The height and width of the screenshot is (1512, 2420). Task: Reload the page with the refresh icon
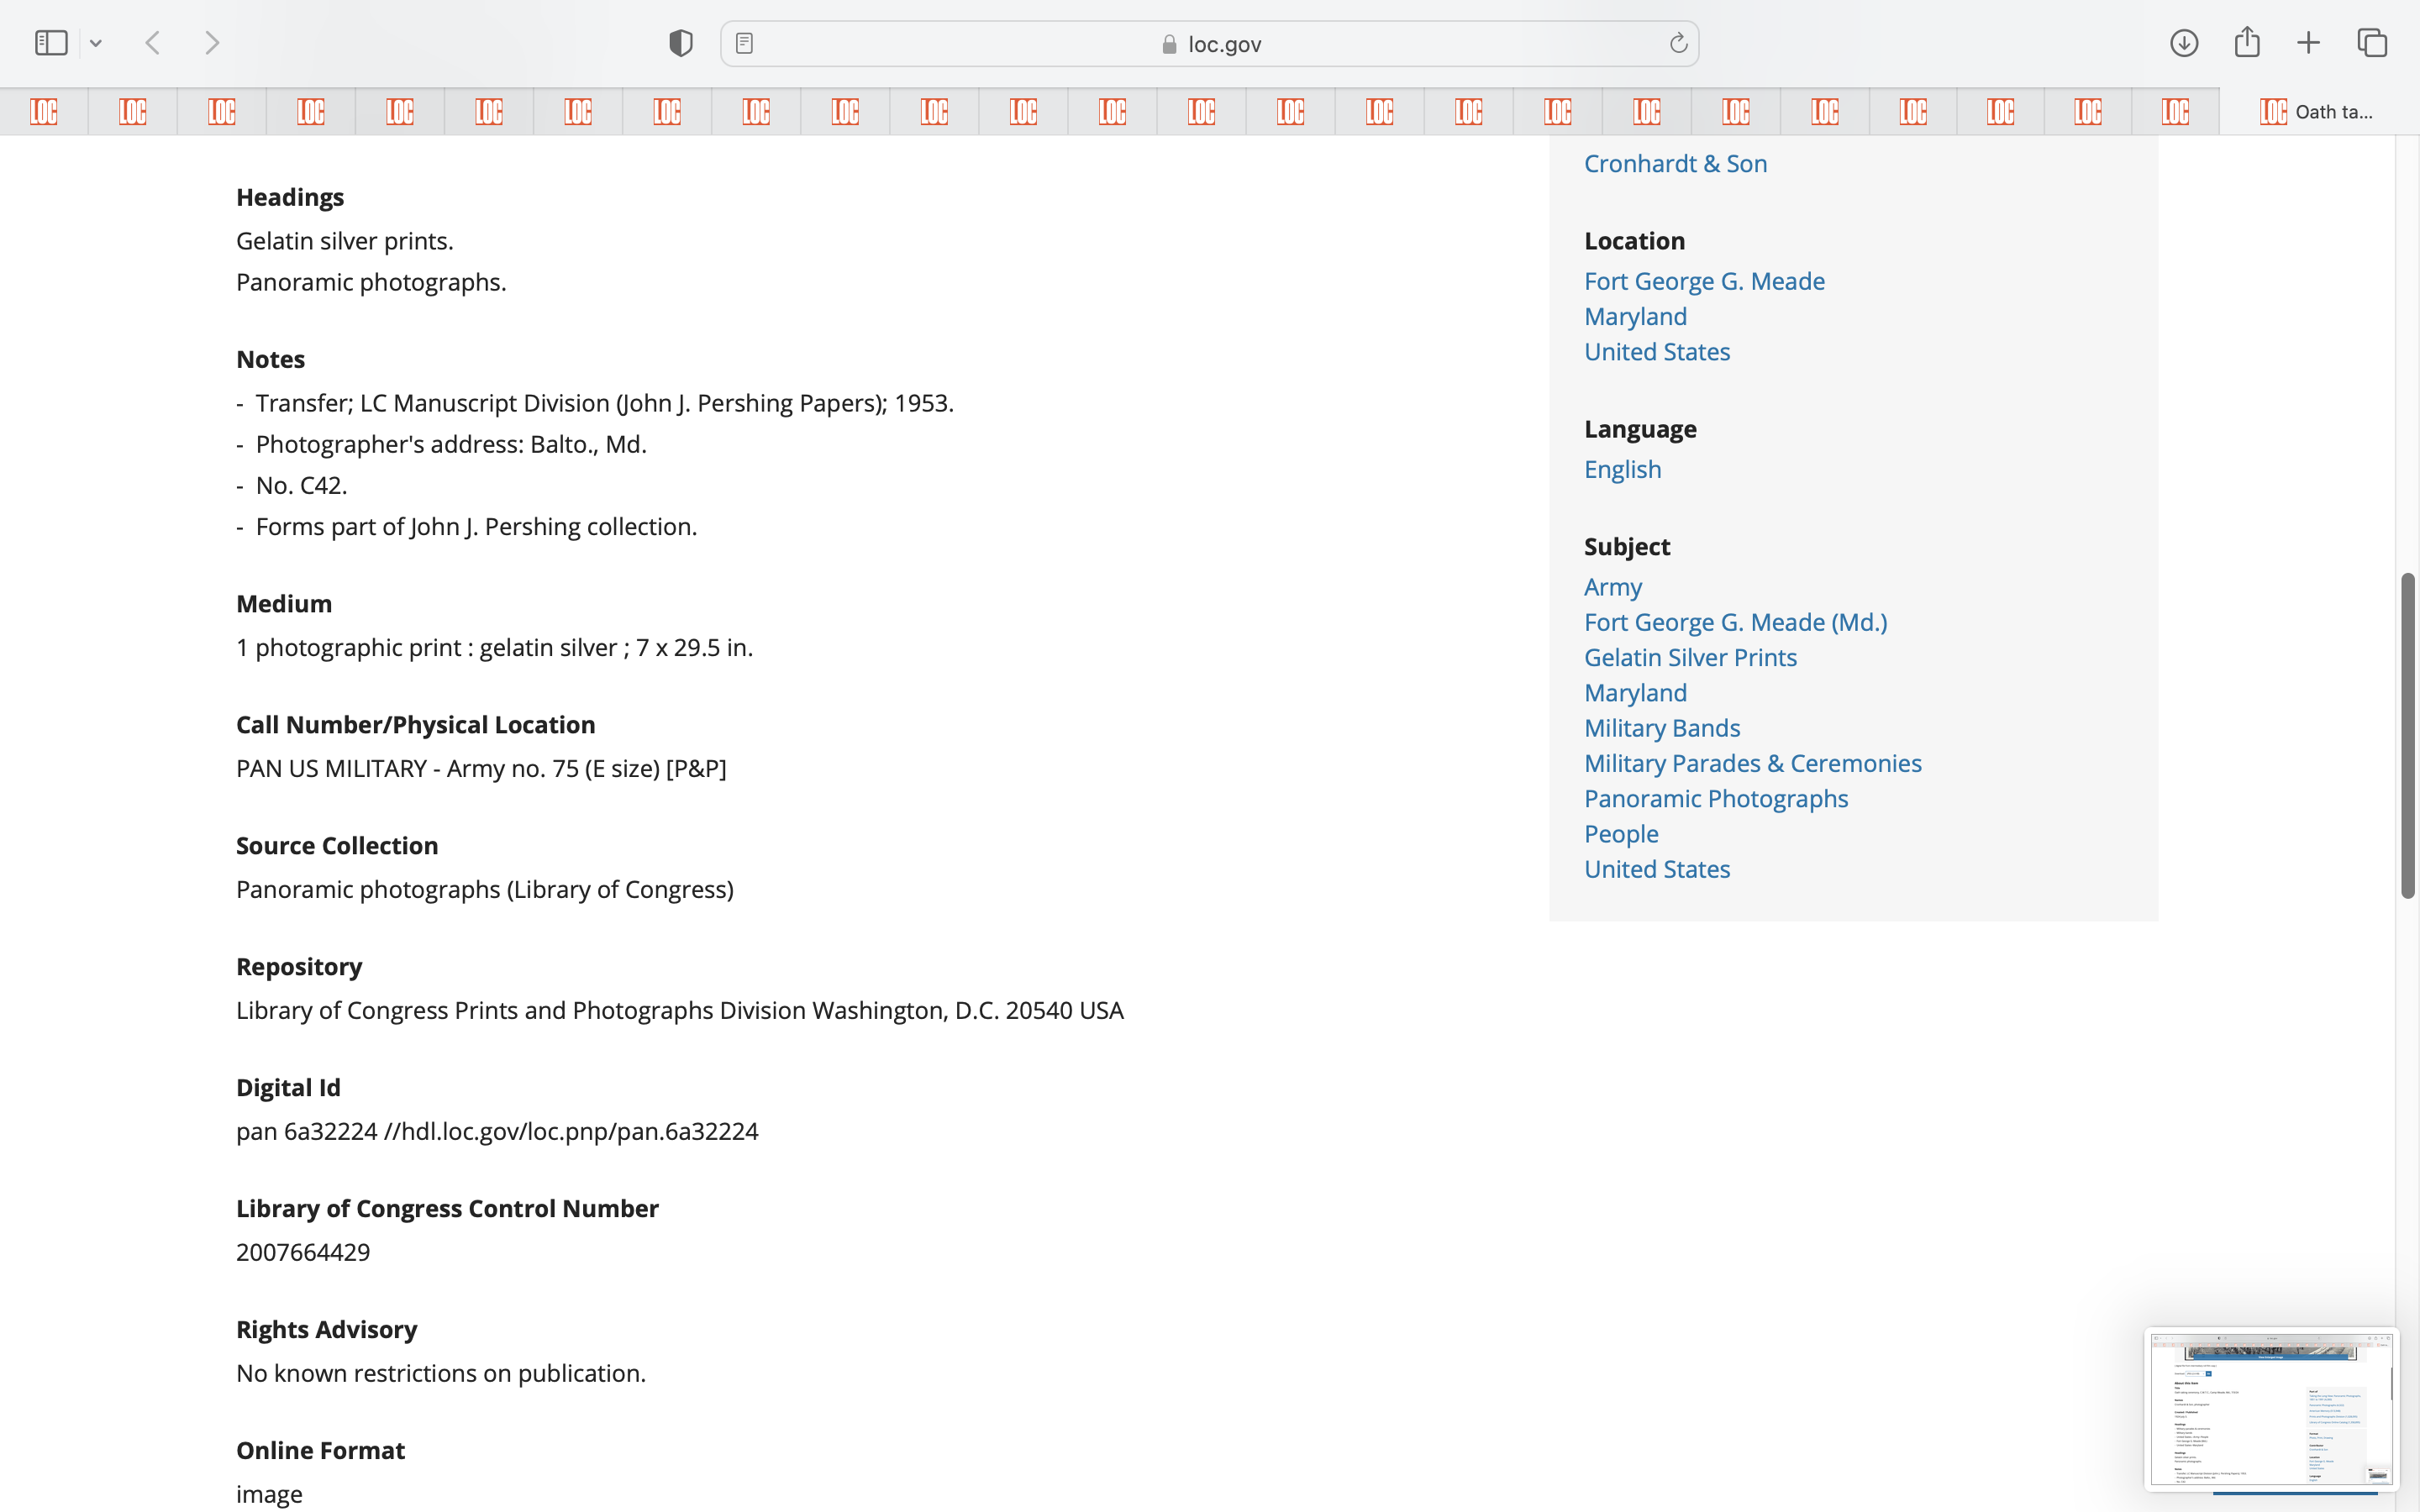(1678, 43)
